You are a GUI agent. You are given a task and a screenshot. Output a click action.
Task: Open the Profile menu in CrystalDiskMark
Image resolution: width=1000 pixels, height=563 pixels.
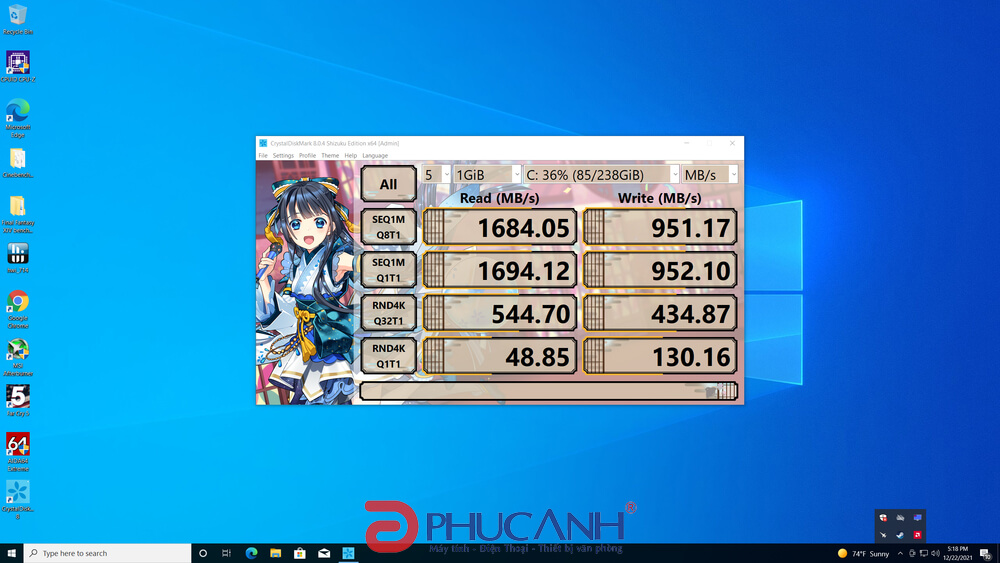[307, 156]
